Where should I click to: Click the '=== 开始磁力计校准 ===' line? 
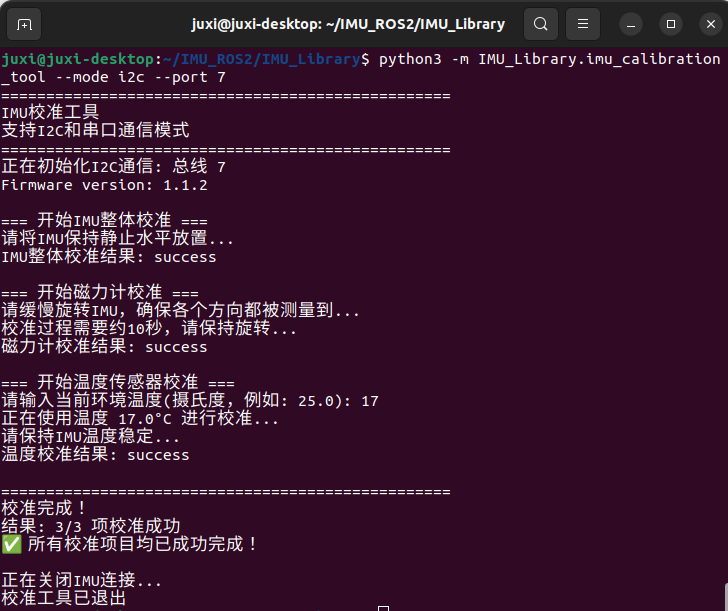pyautogui.click(x=100, y=292)
